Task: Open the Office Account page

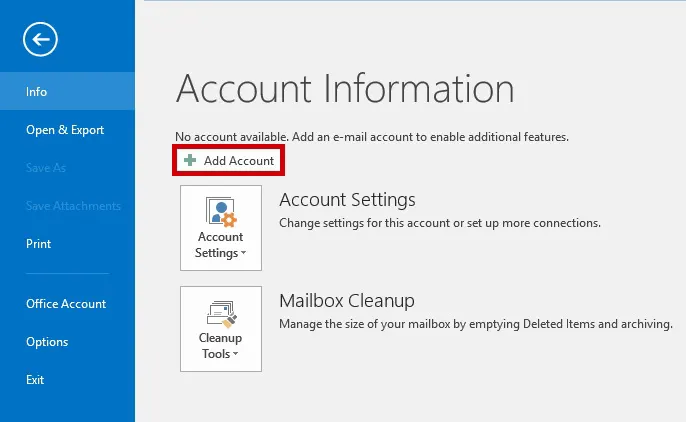Action: pyautogui.click(x=66, y=304)
